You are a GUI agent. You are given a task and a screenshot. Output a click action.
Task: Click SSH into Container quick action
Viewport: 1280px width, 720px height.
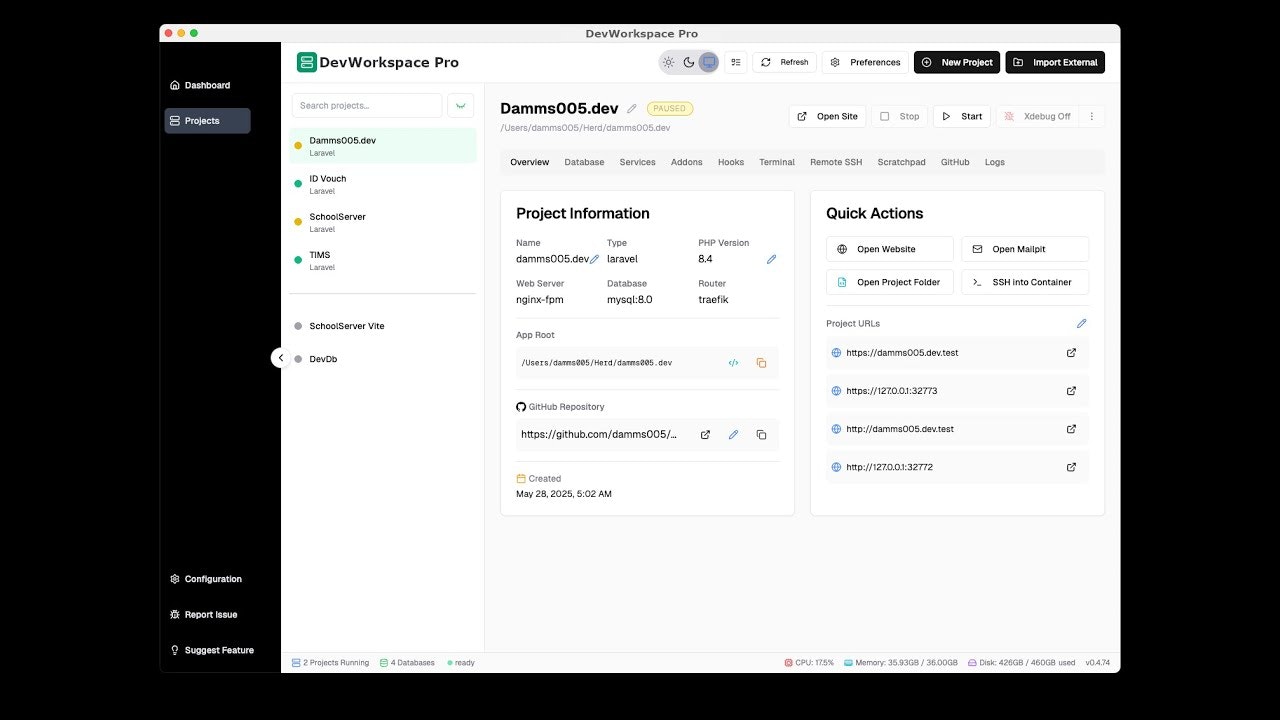click(x=1024, y=282)
